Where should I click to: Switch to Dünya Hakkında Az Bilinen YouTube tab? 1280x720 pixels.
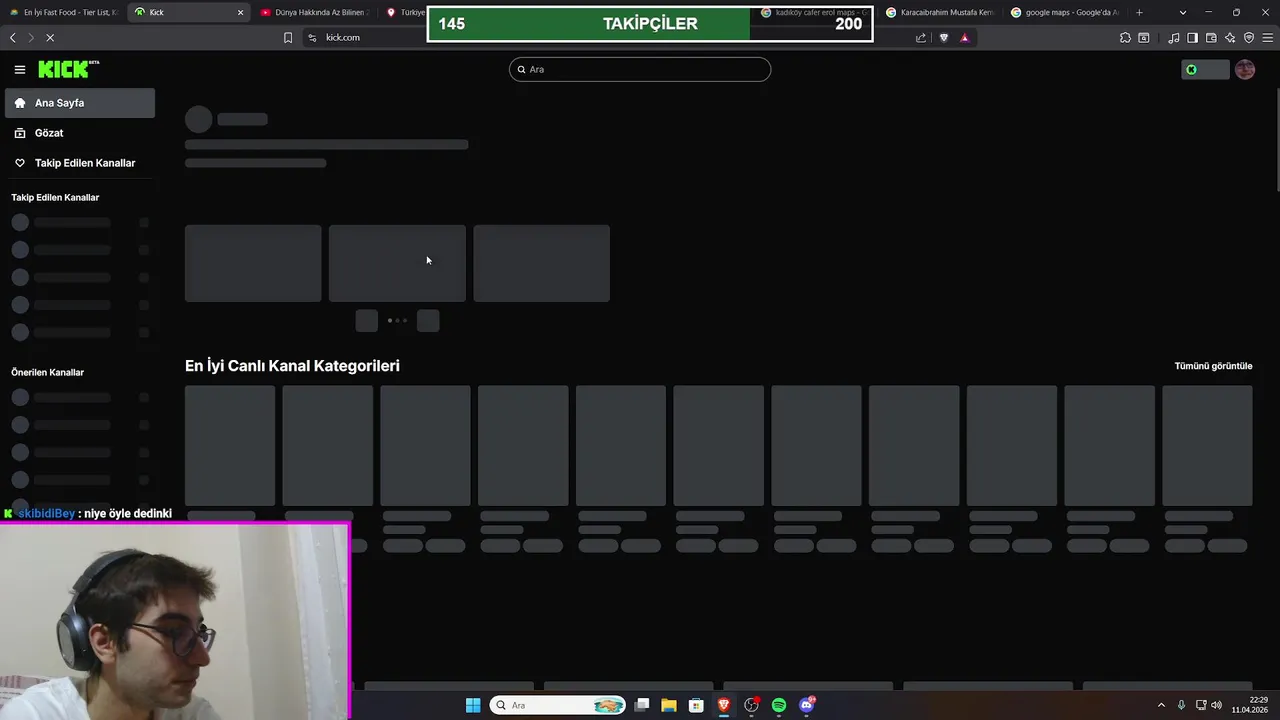pyautogui.click(x=313, y=12)
